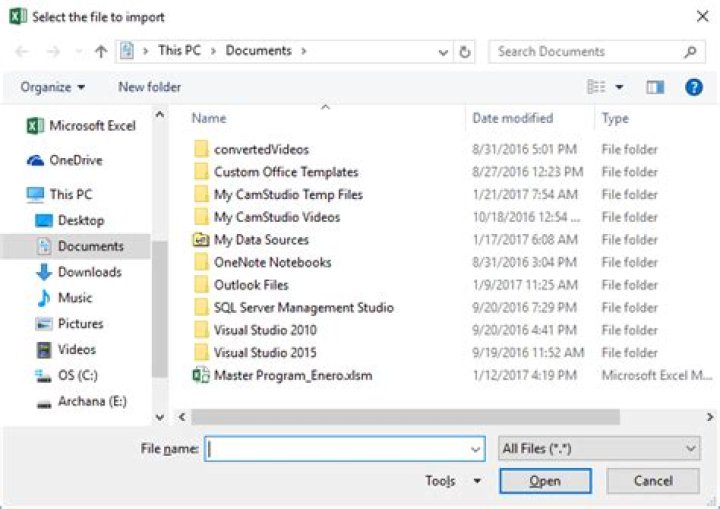Click the horizontal scrollbar in file list
The image size is (720, 509).
405,417
